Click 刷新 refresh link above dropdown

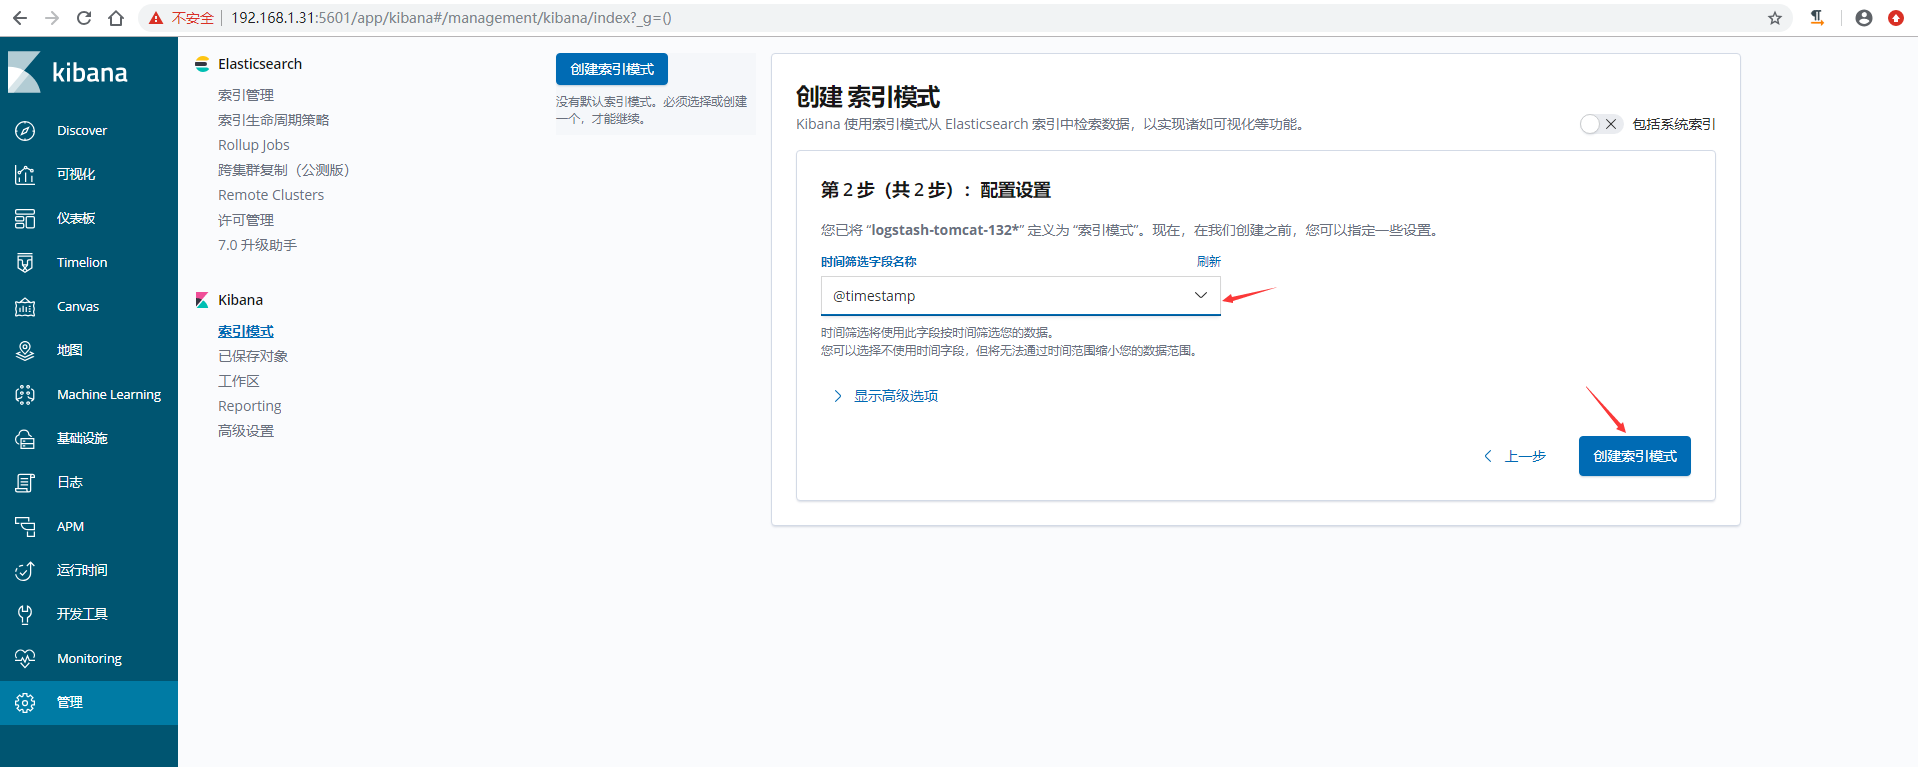coord(1209,261)
